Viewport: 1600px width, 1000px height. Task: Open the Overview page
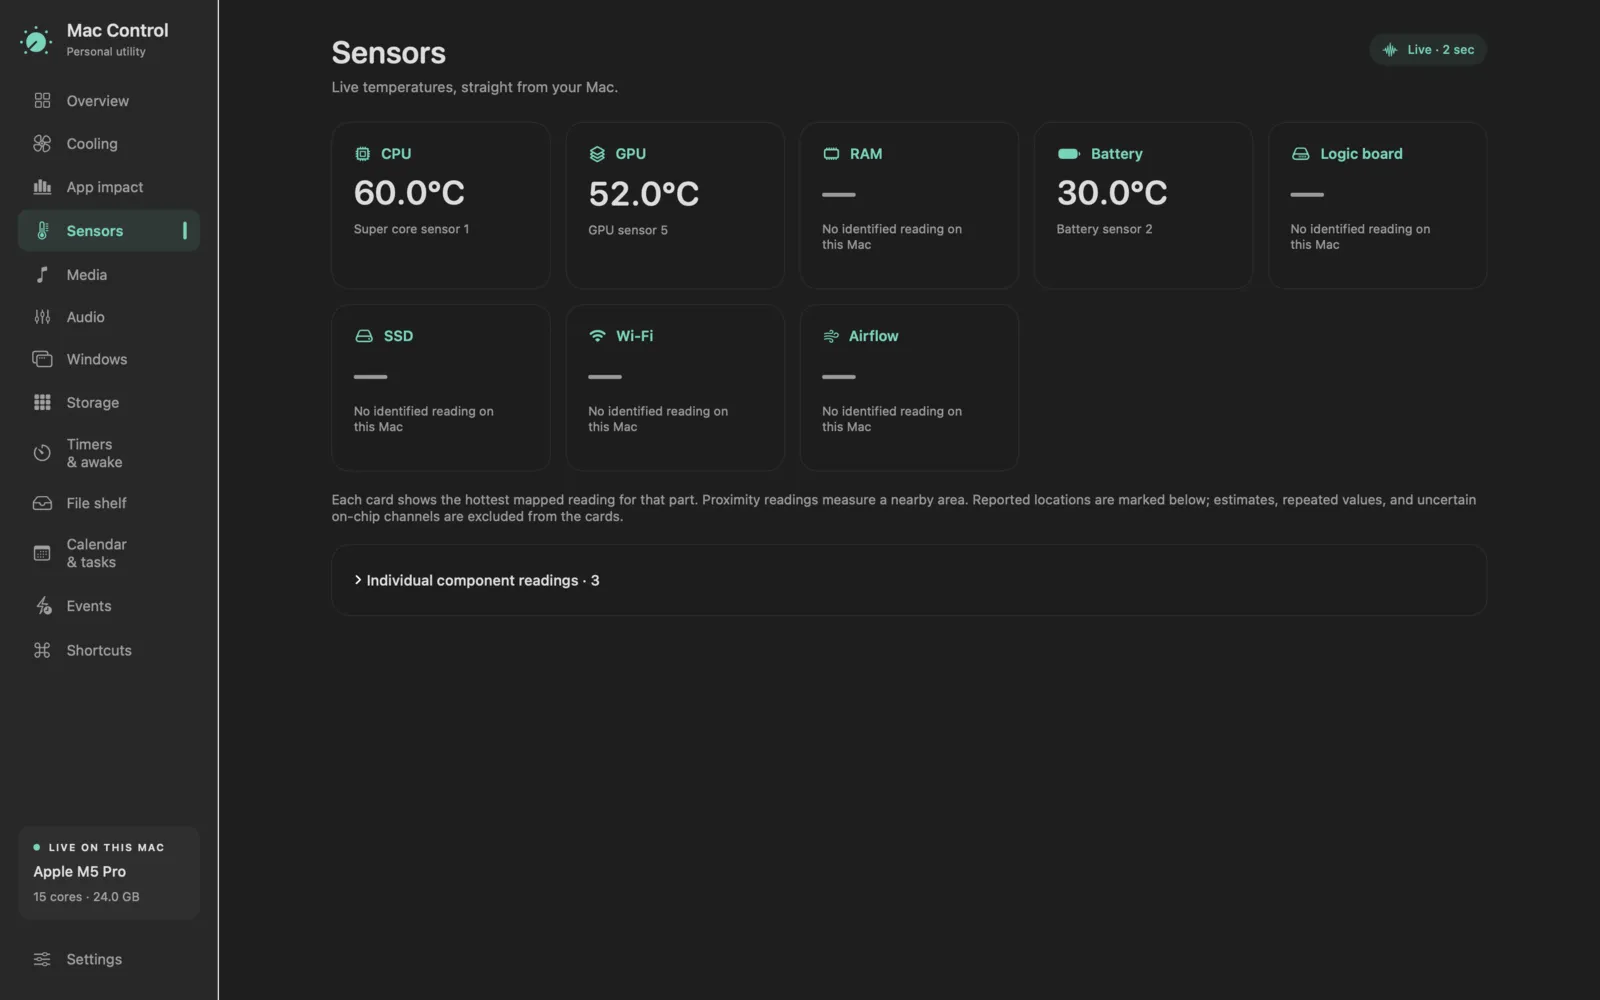point(109,101)
